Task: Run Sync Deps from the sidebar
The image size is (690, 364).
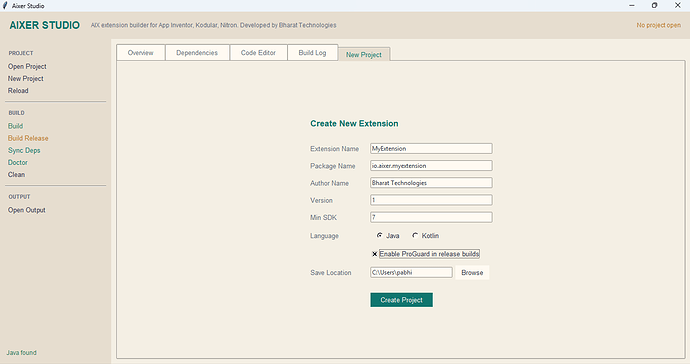Action: (24, 150)
